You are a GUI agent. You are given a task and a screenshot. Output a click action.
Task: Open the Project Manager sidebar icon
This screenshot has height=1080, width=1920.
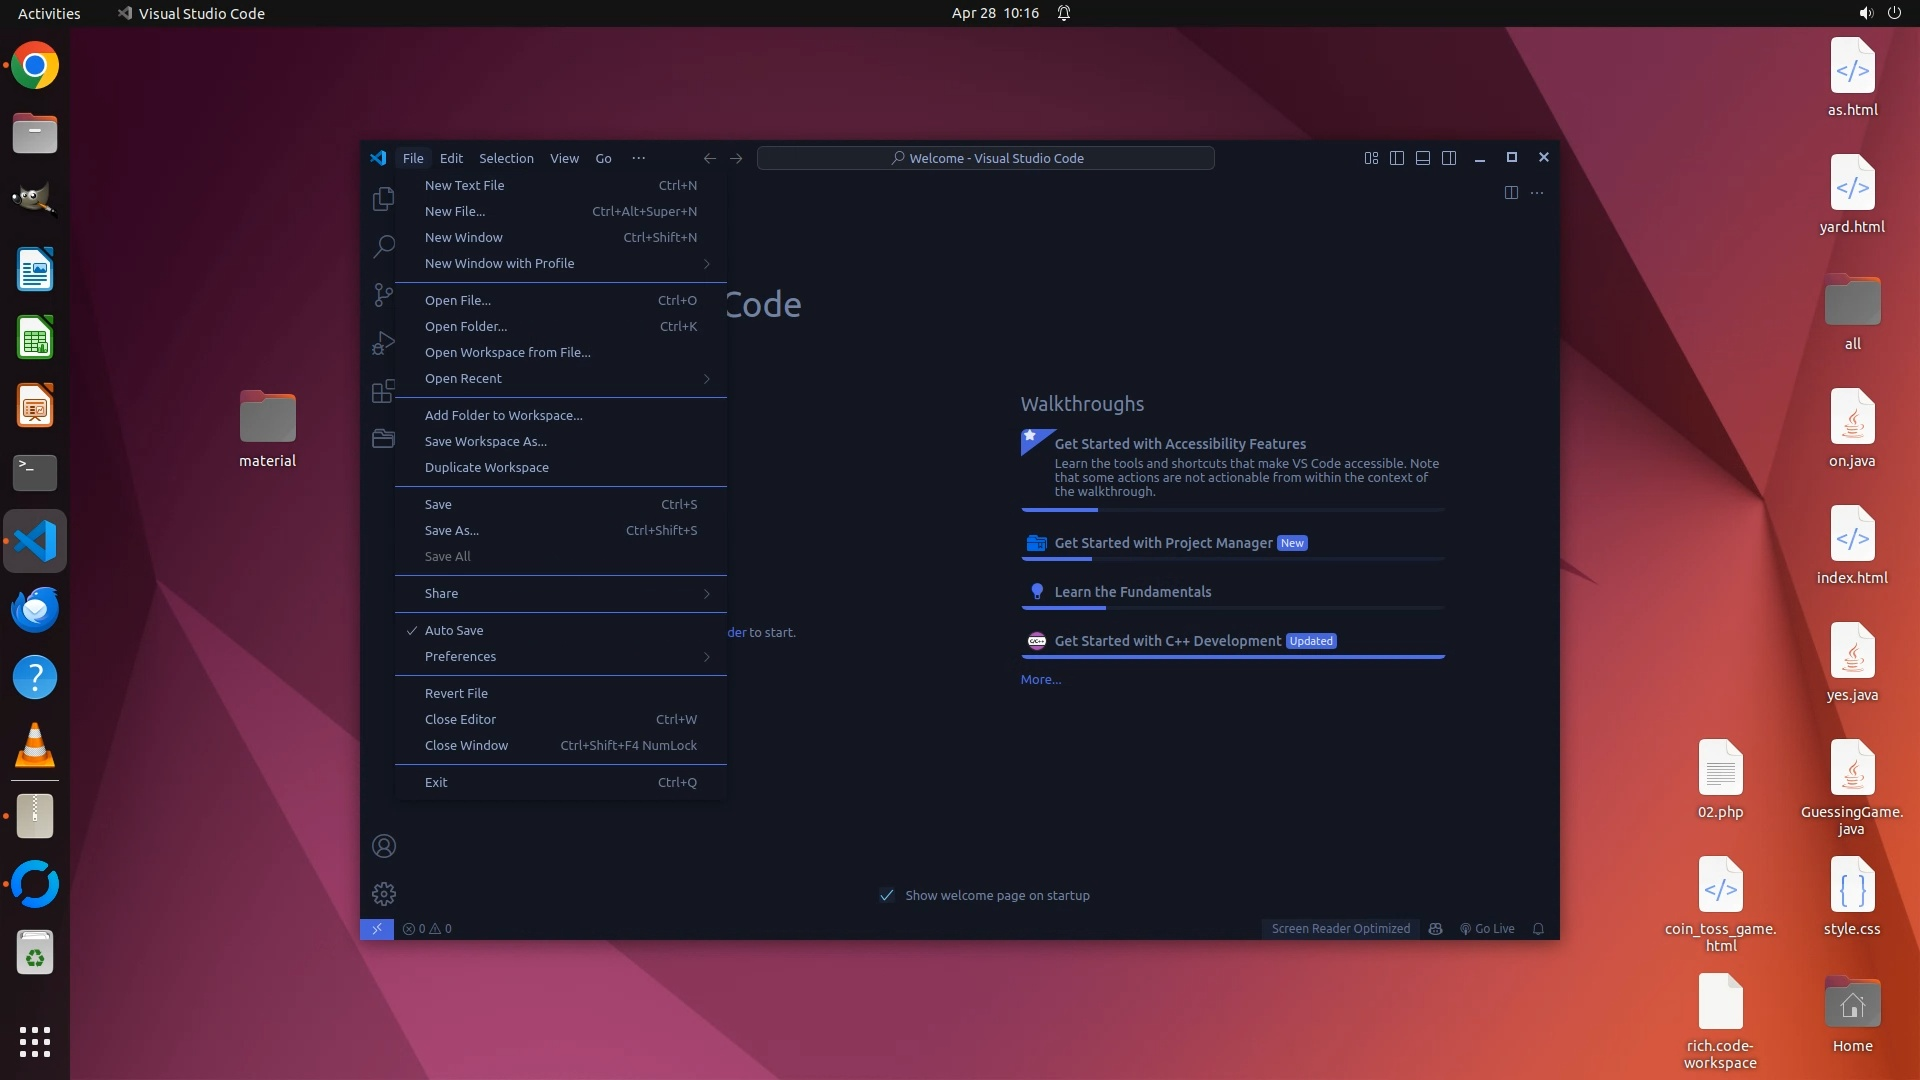[383, 439]
